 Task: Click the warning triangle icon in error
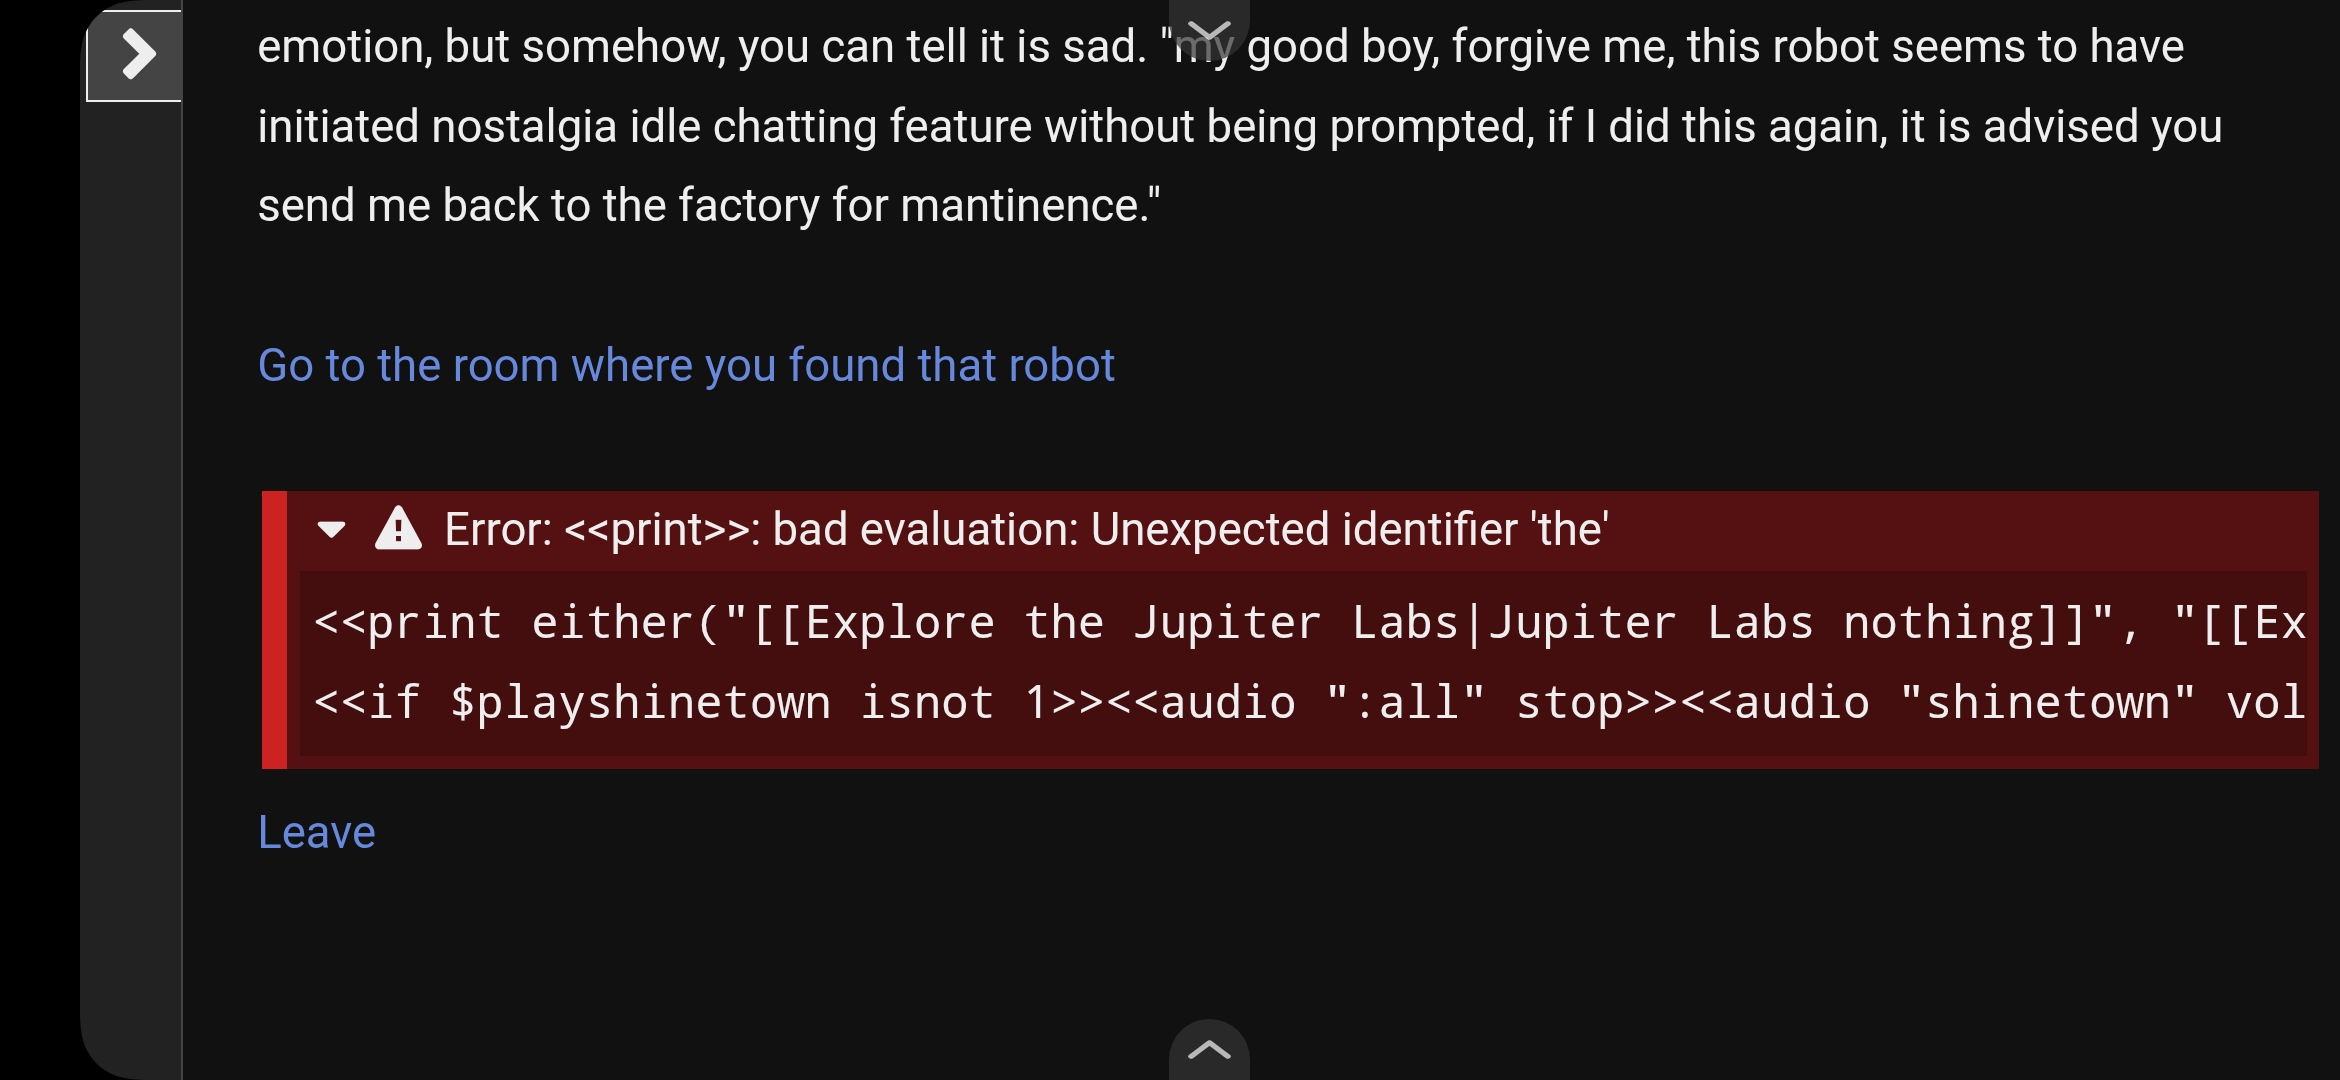398,529
